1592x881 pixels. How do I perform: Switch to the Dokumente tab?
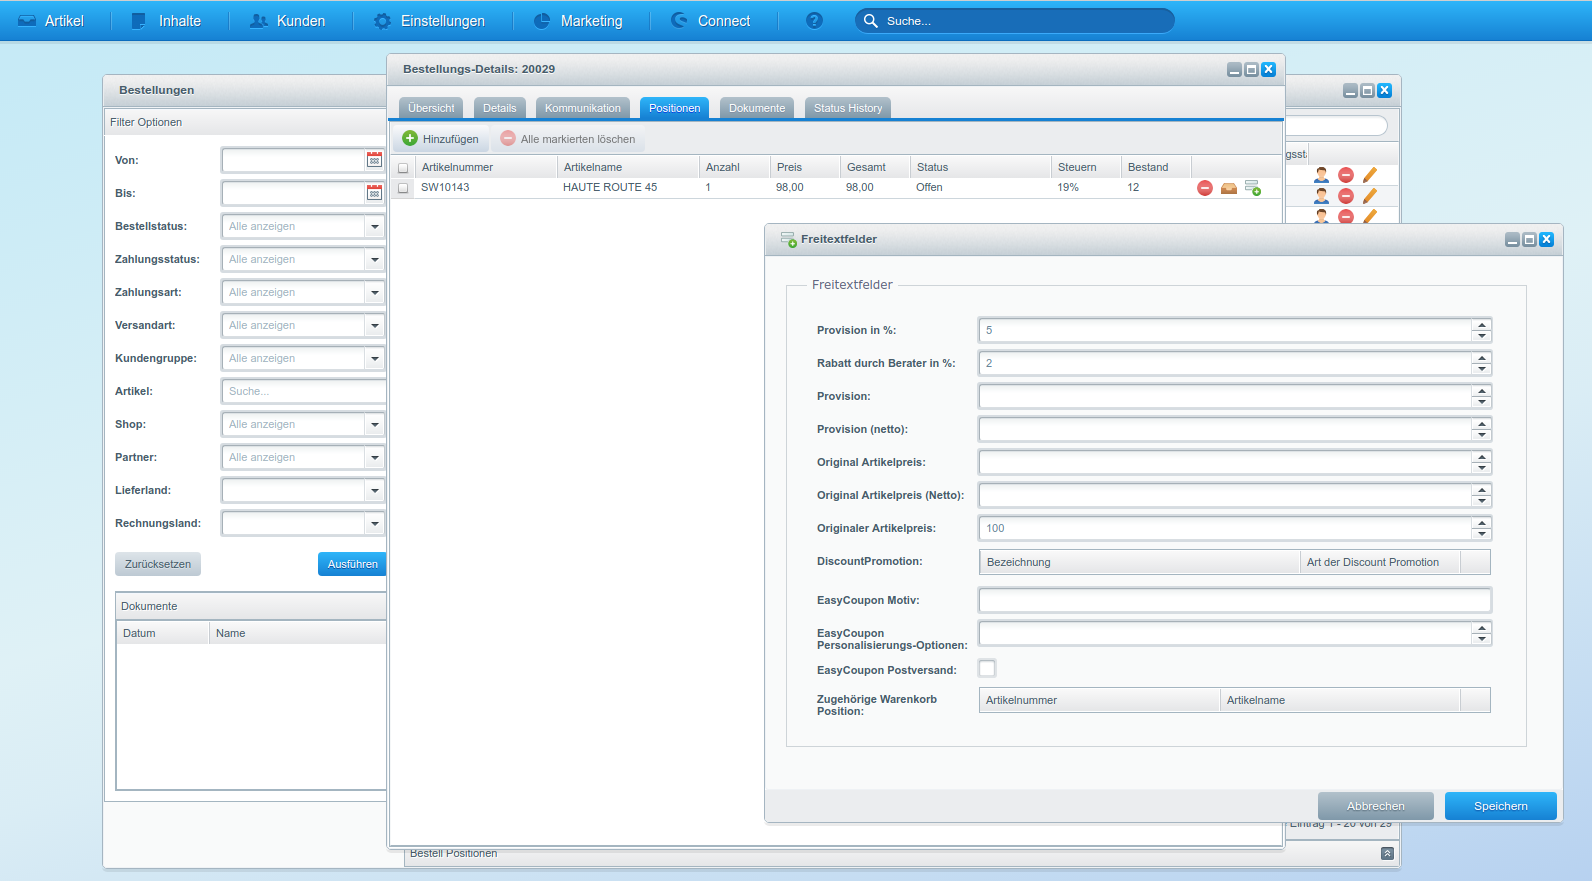coord(757,108)
